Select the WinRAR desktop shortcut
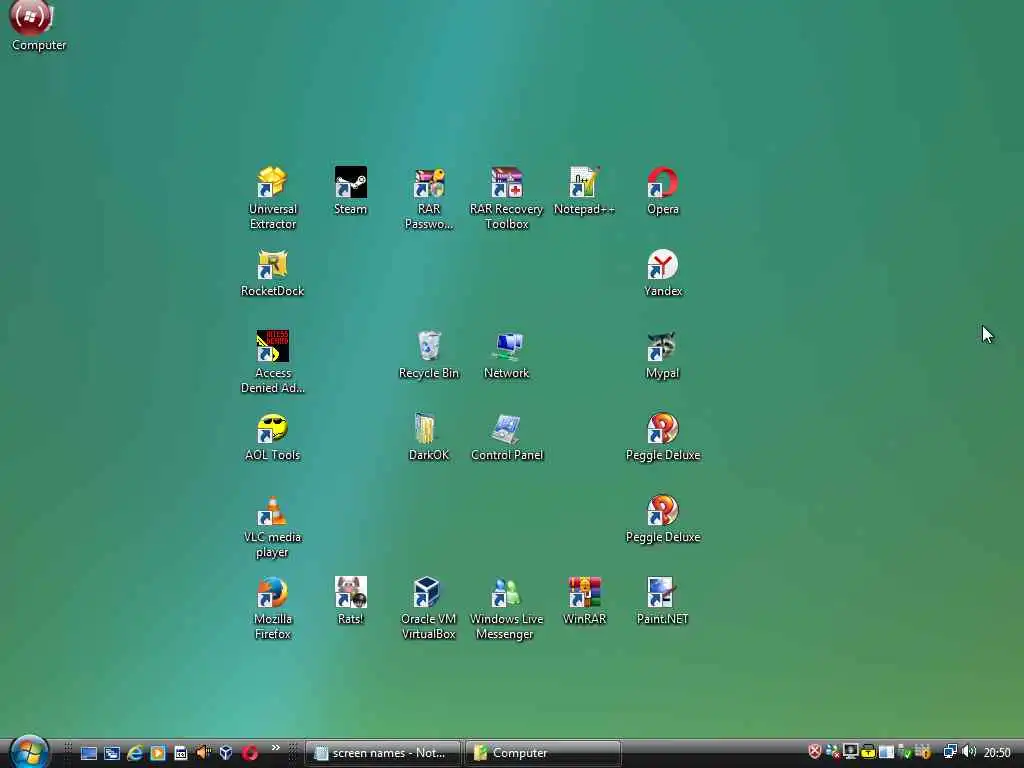Image resolution: width=1024 pixels, height=768 pixels. pyautogui.click(x=584, y=601)
